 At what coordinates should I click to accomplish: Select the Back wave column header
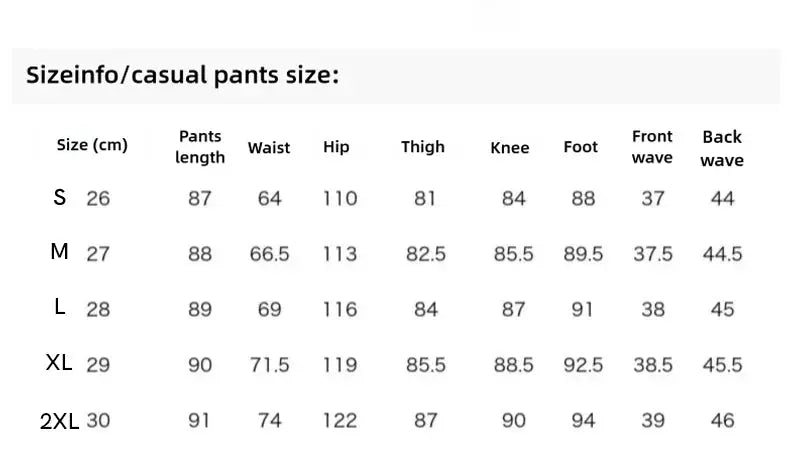coord(722,148)
